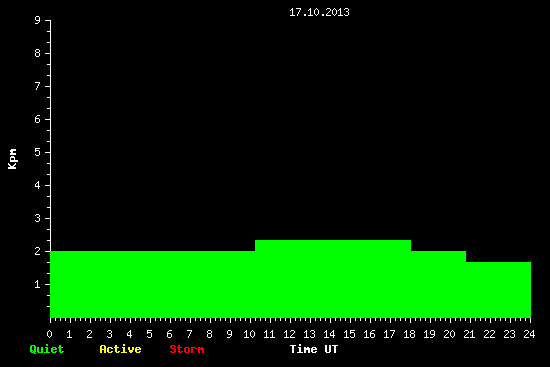Click the 0 hour mark on the time axis
The height and width of the screenshot is (367, 550).
tap(49, 334)
